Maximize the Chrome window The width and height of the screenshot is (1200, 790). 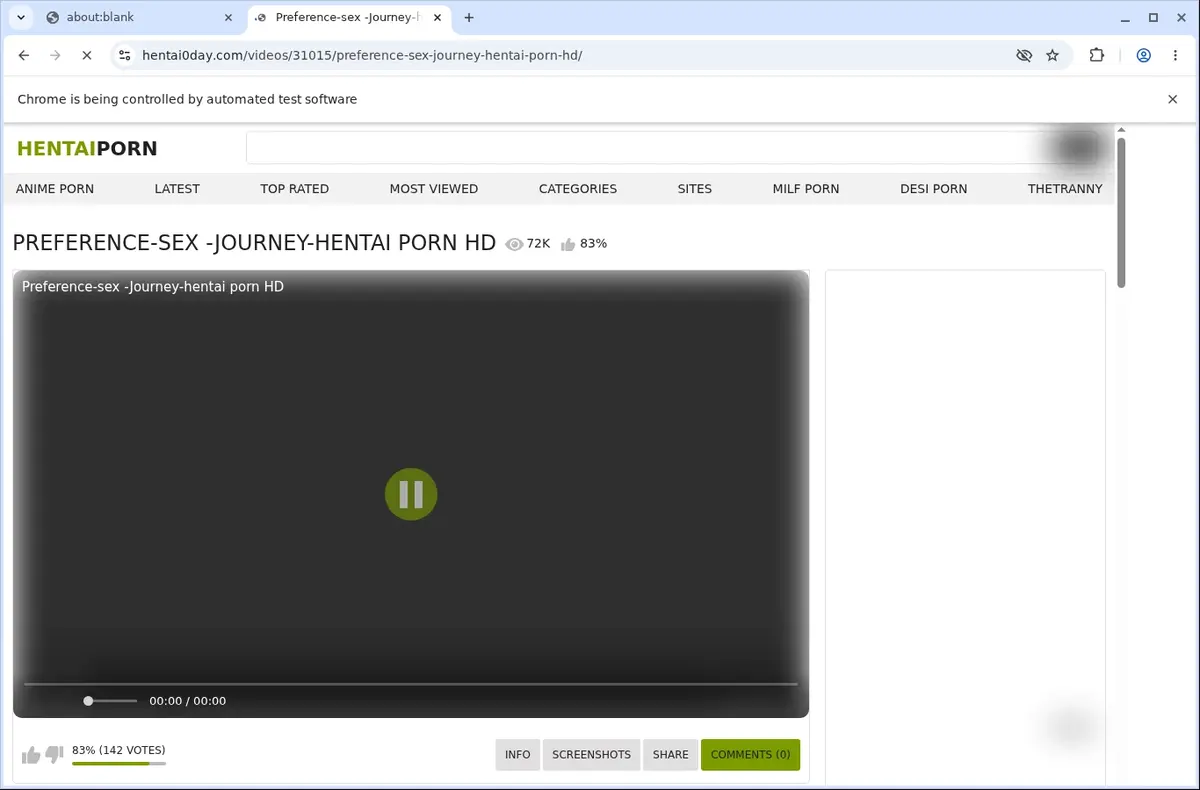tap(1153, 17)
